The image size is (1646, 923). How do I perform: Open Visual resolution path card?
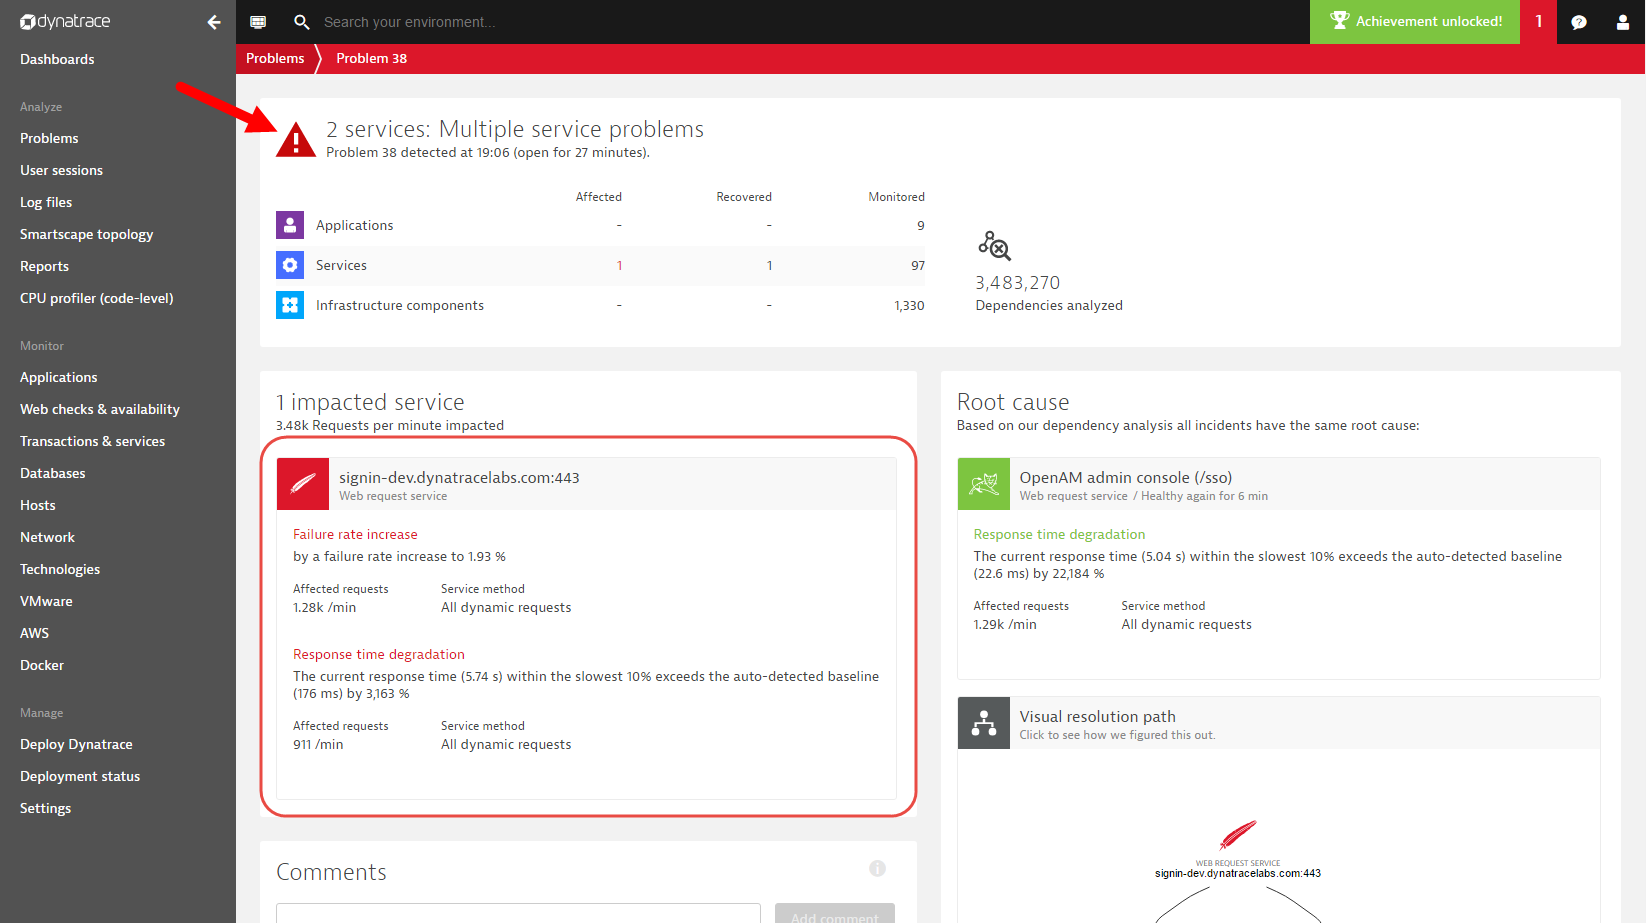tap(1279, 723)
